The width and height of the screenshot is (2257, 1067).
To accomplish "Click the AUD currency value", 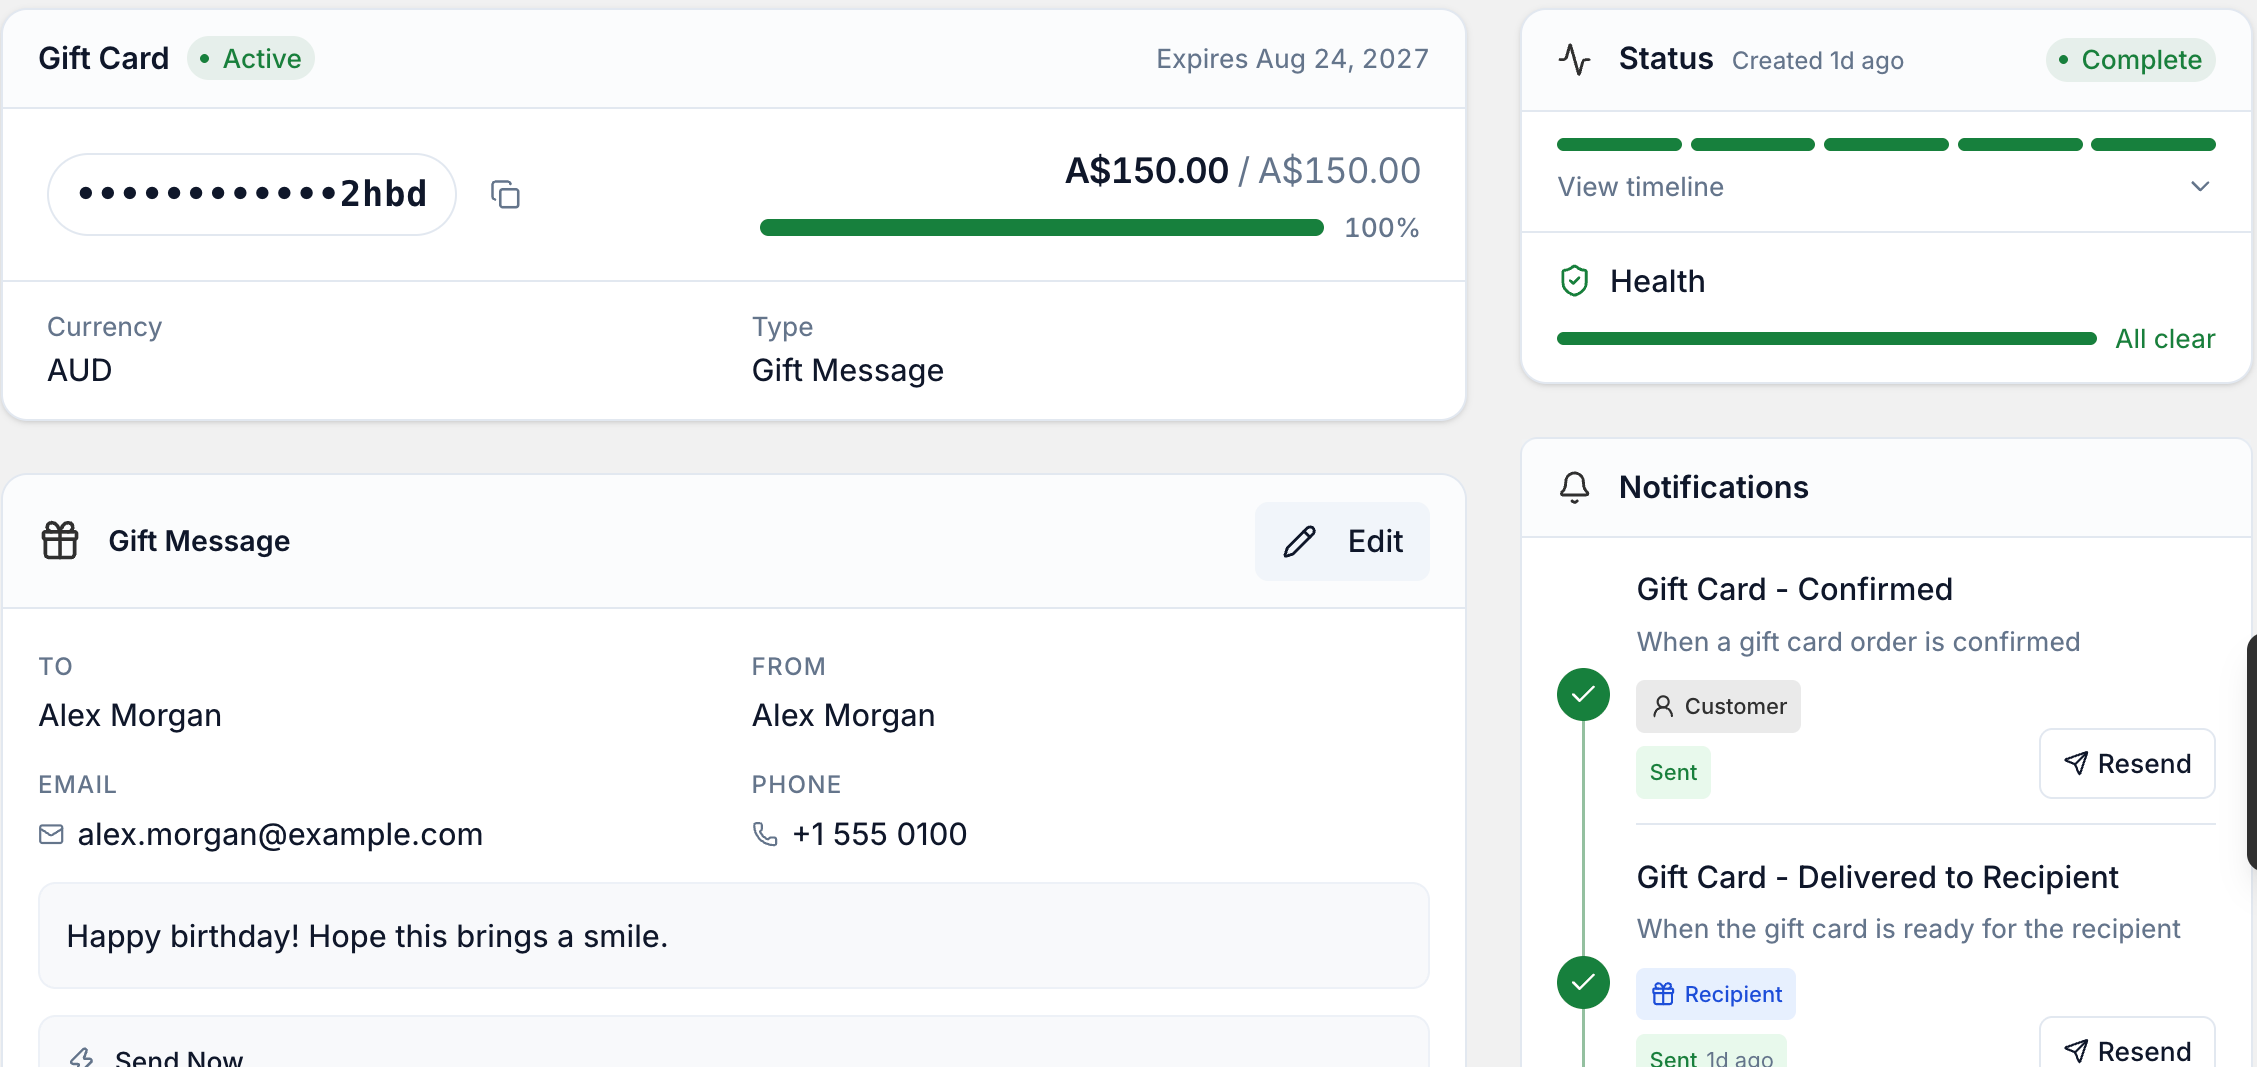I will (80, 370).
